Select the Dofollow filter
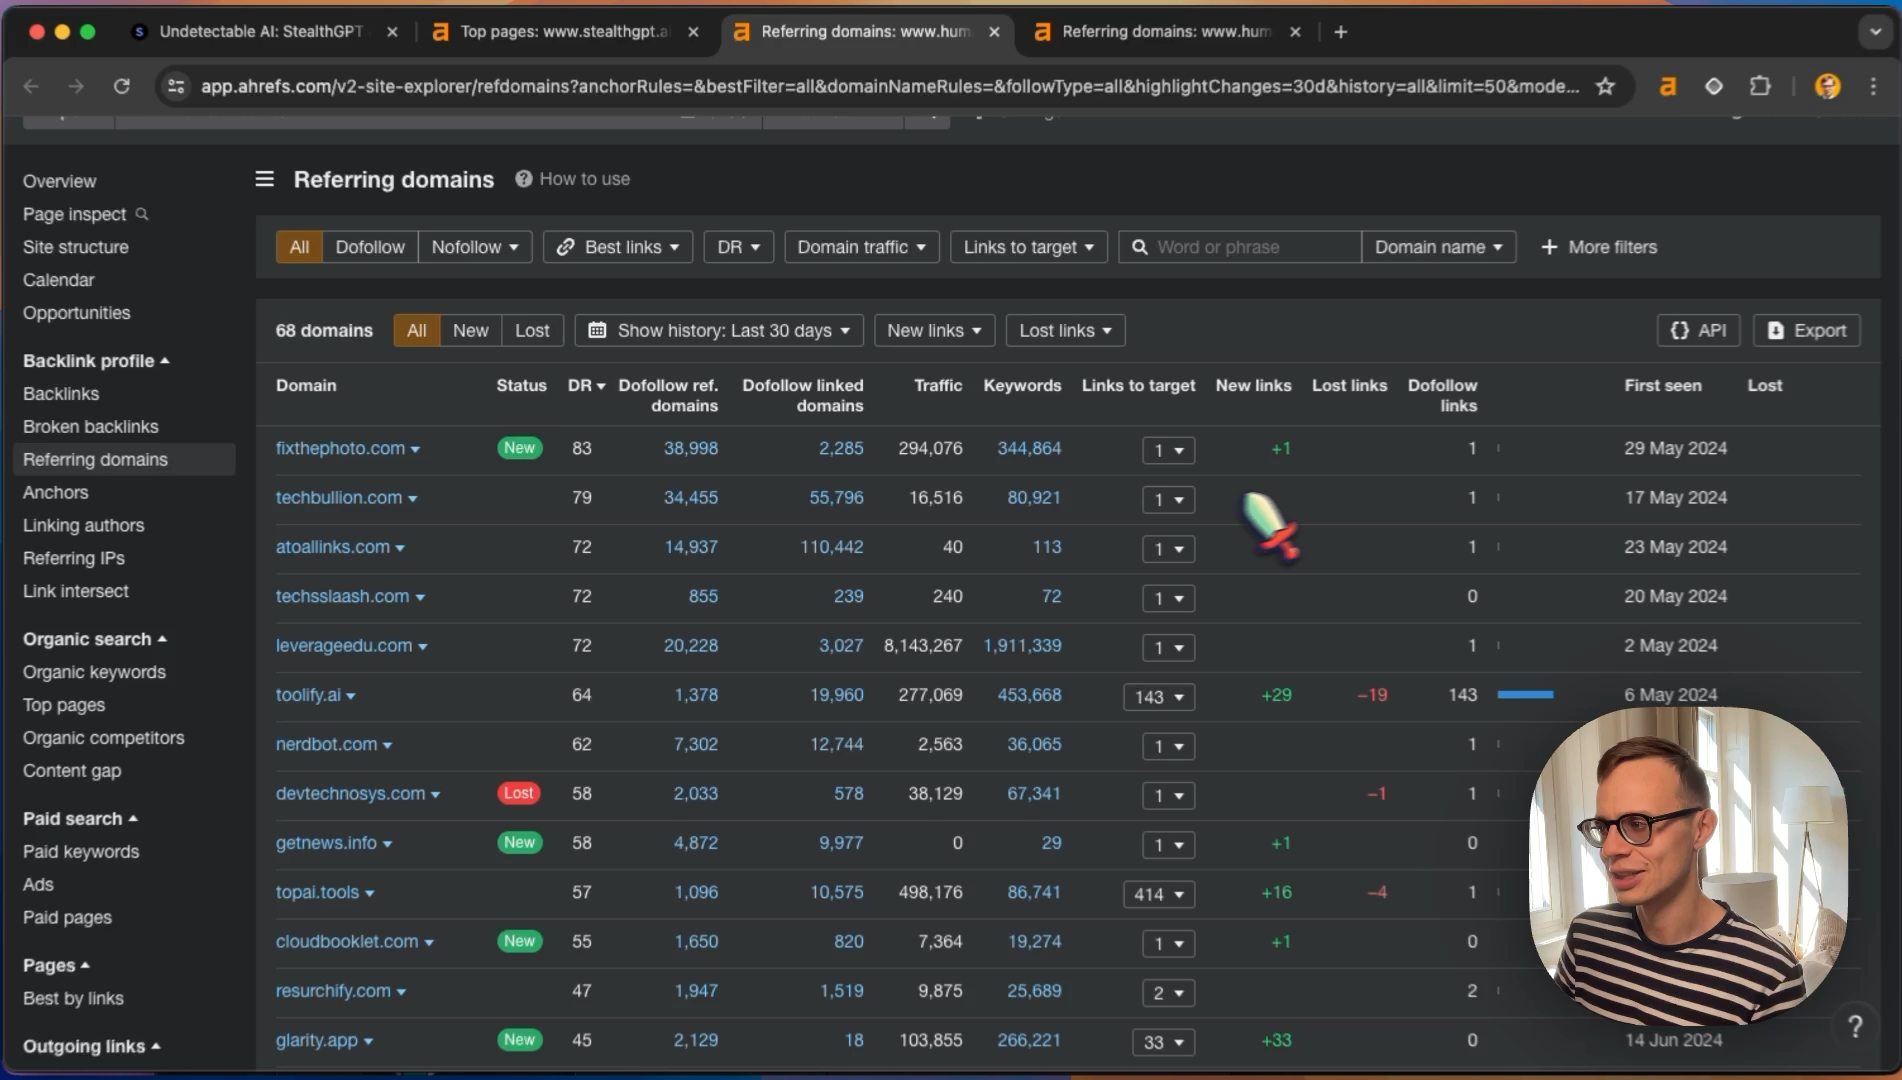1902x1080 pixels. point(370,247)
